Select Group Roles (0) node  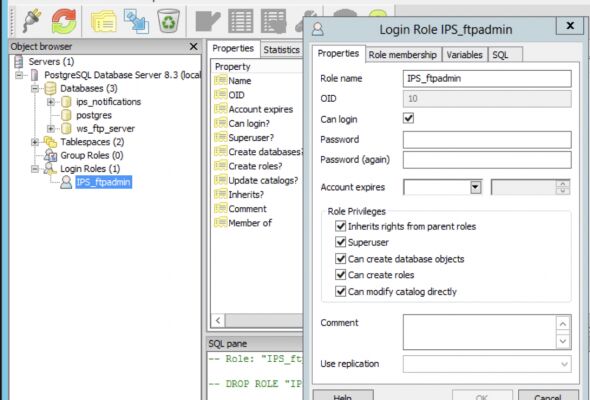(x=92, y=155)
